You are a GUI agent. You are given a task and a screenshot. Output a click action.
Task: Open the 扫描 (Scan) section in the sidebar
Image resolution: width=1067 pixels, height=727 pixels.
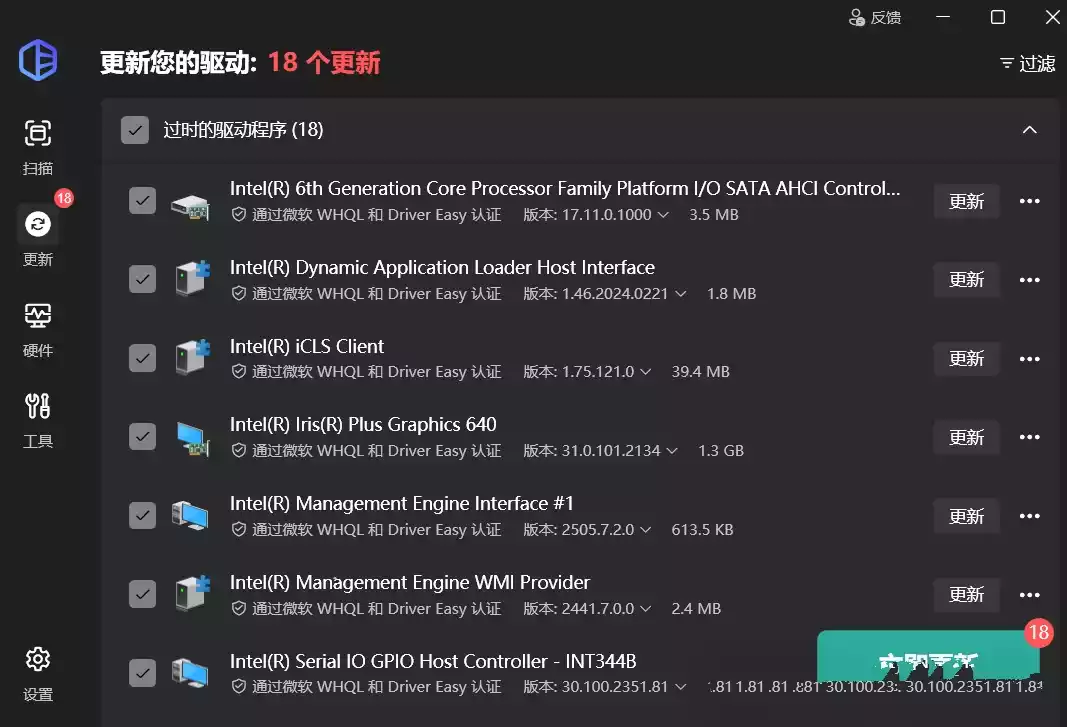(x=37, y=145)
